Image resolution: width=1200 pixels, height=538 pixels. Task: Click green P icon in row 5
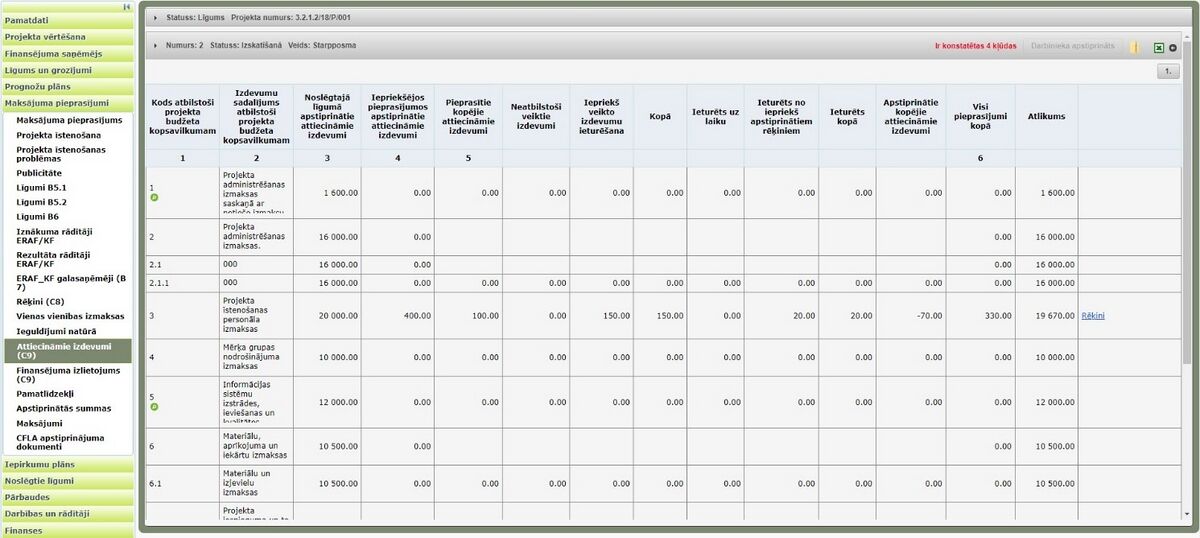coord(154,407)
